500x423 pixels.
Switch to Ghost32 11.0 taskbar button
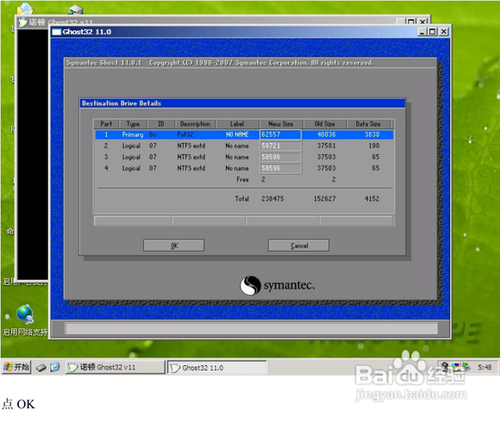(x=217, y=368)
